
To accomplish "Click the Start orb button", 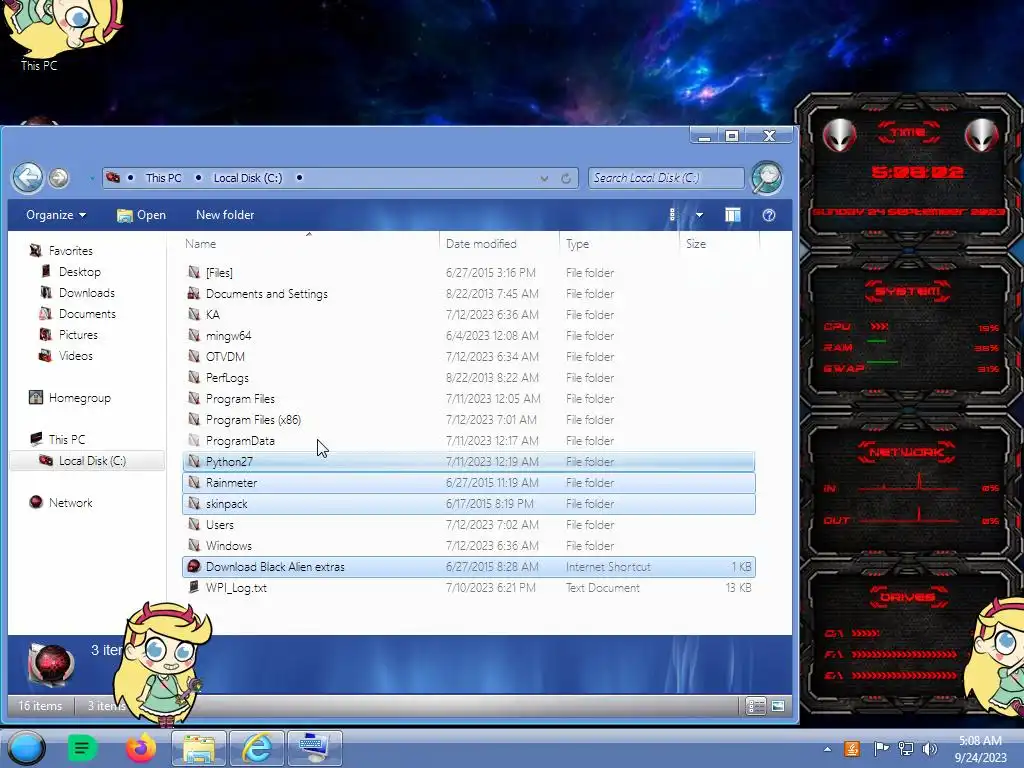I will click(26, 748).
